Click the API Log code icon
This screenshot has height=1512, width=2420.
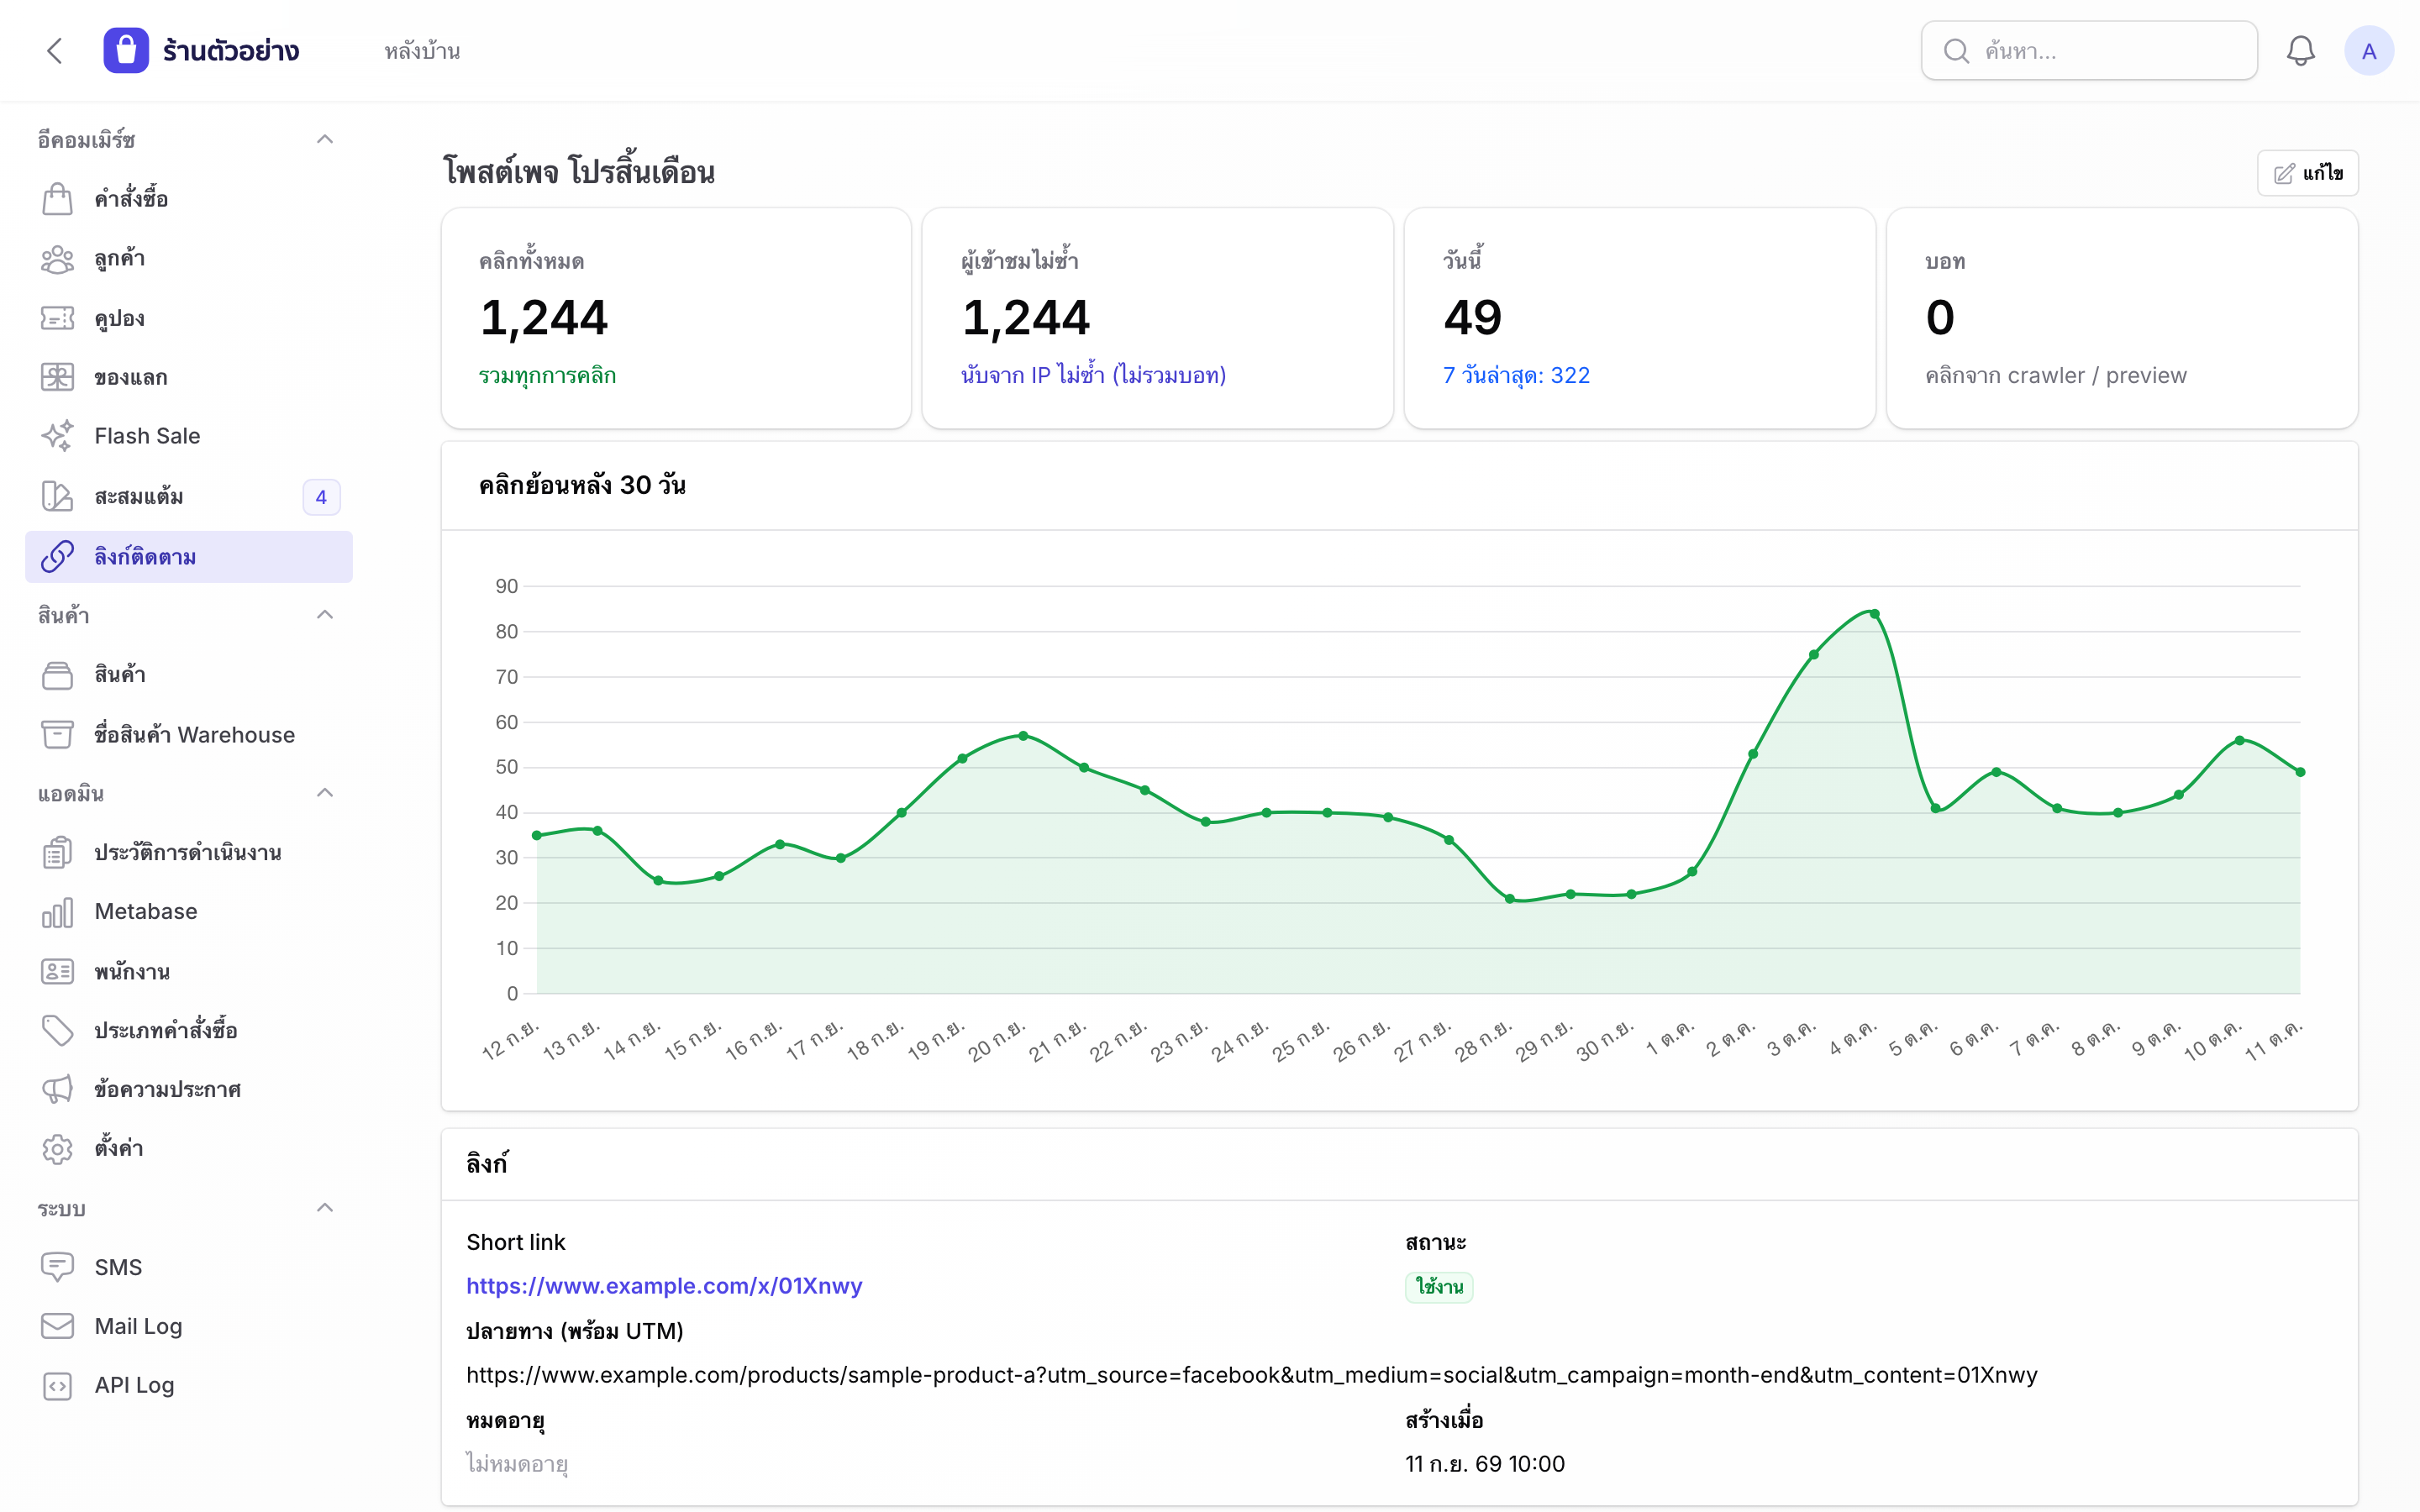(x=58, y=1386)
